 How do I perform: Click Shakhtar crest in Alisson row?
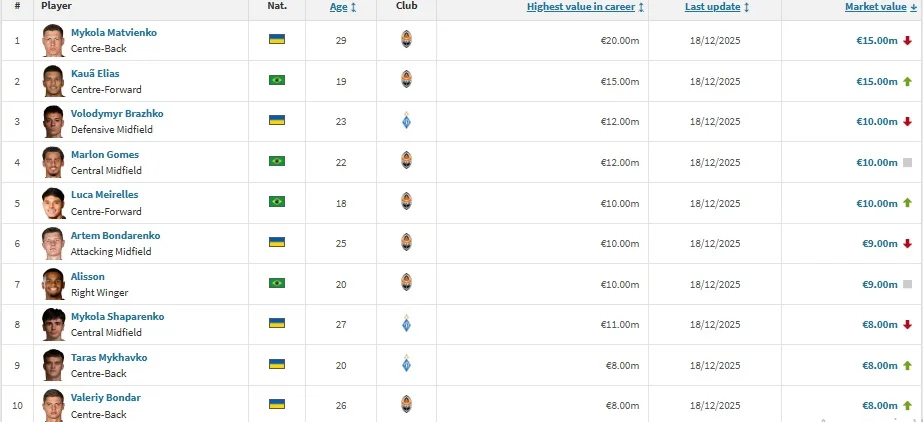pos(405,283)
